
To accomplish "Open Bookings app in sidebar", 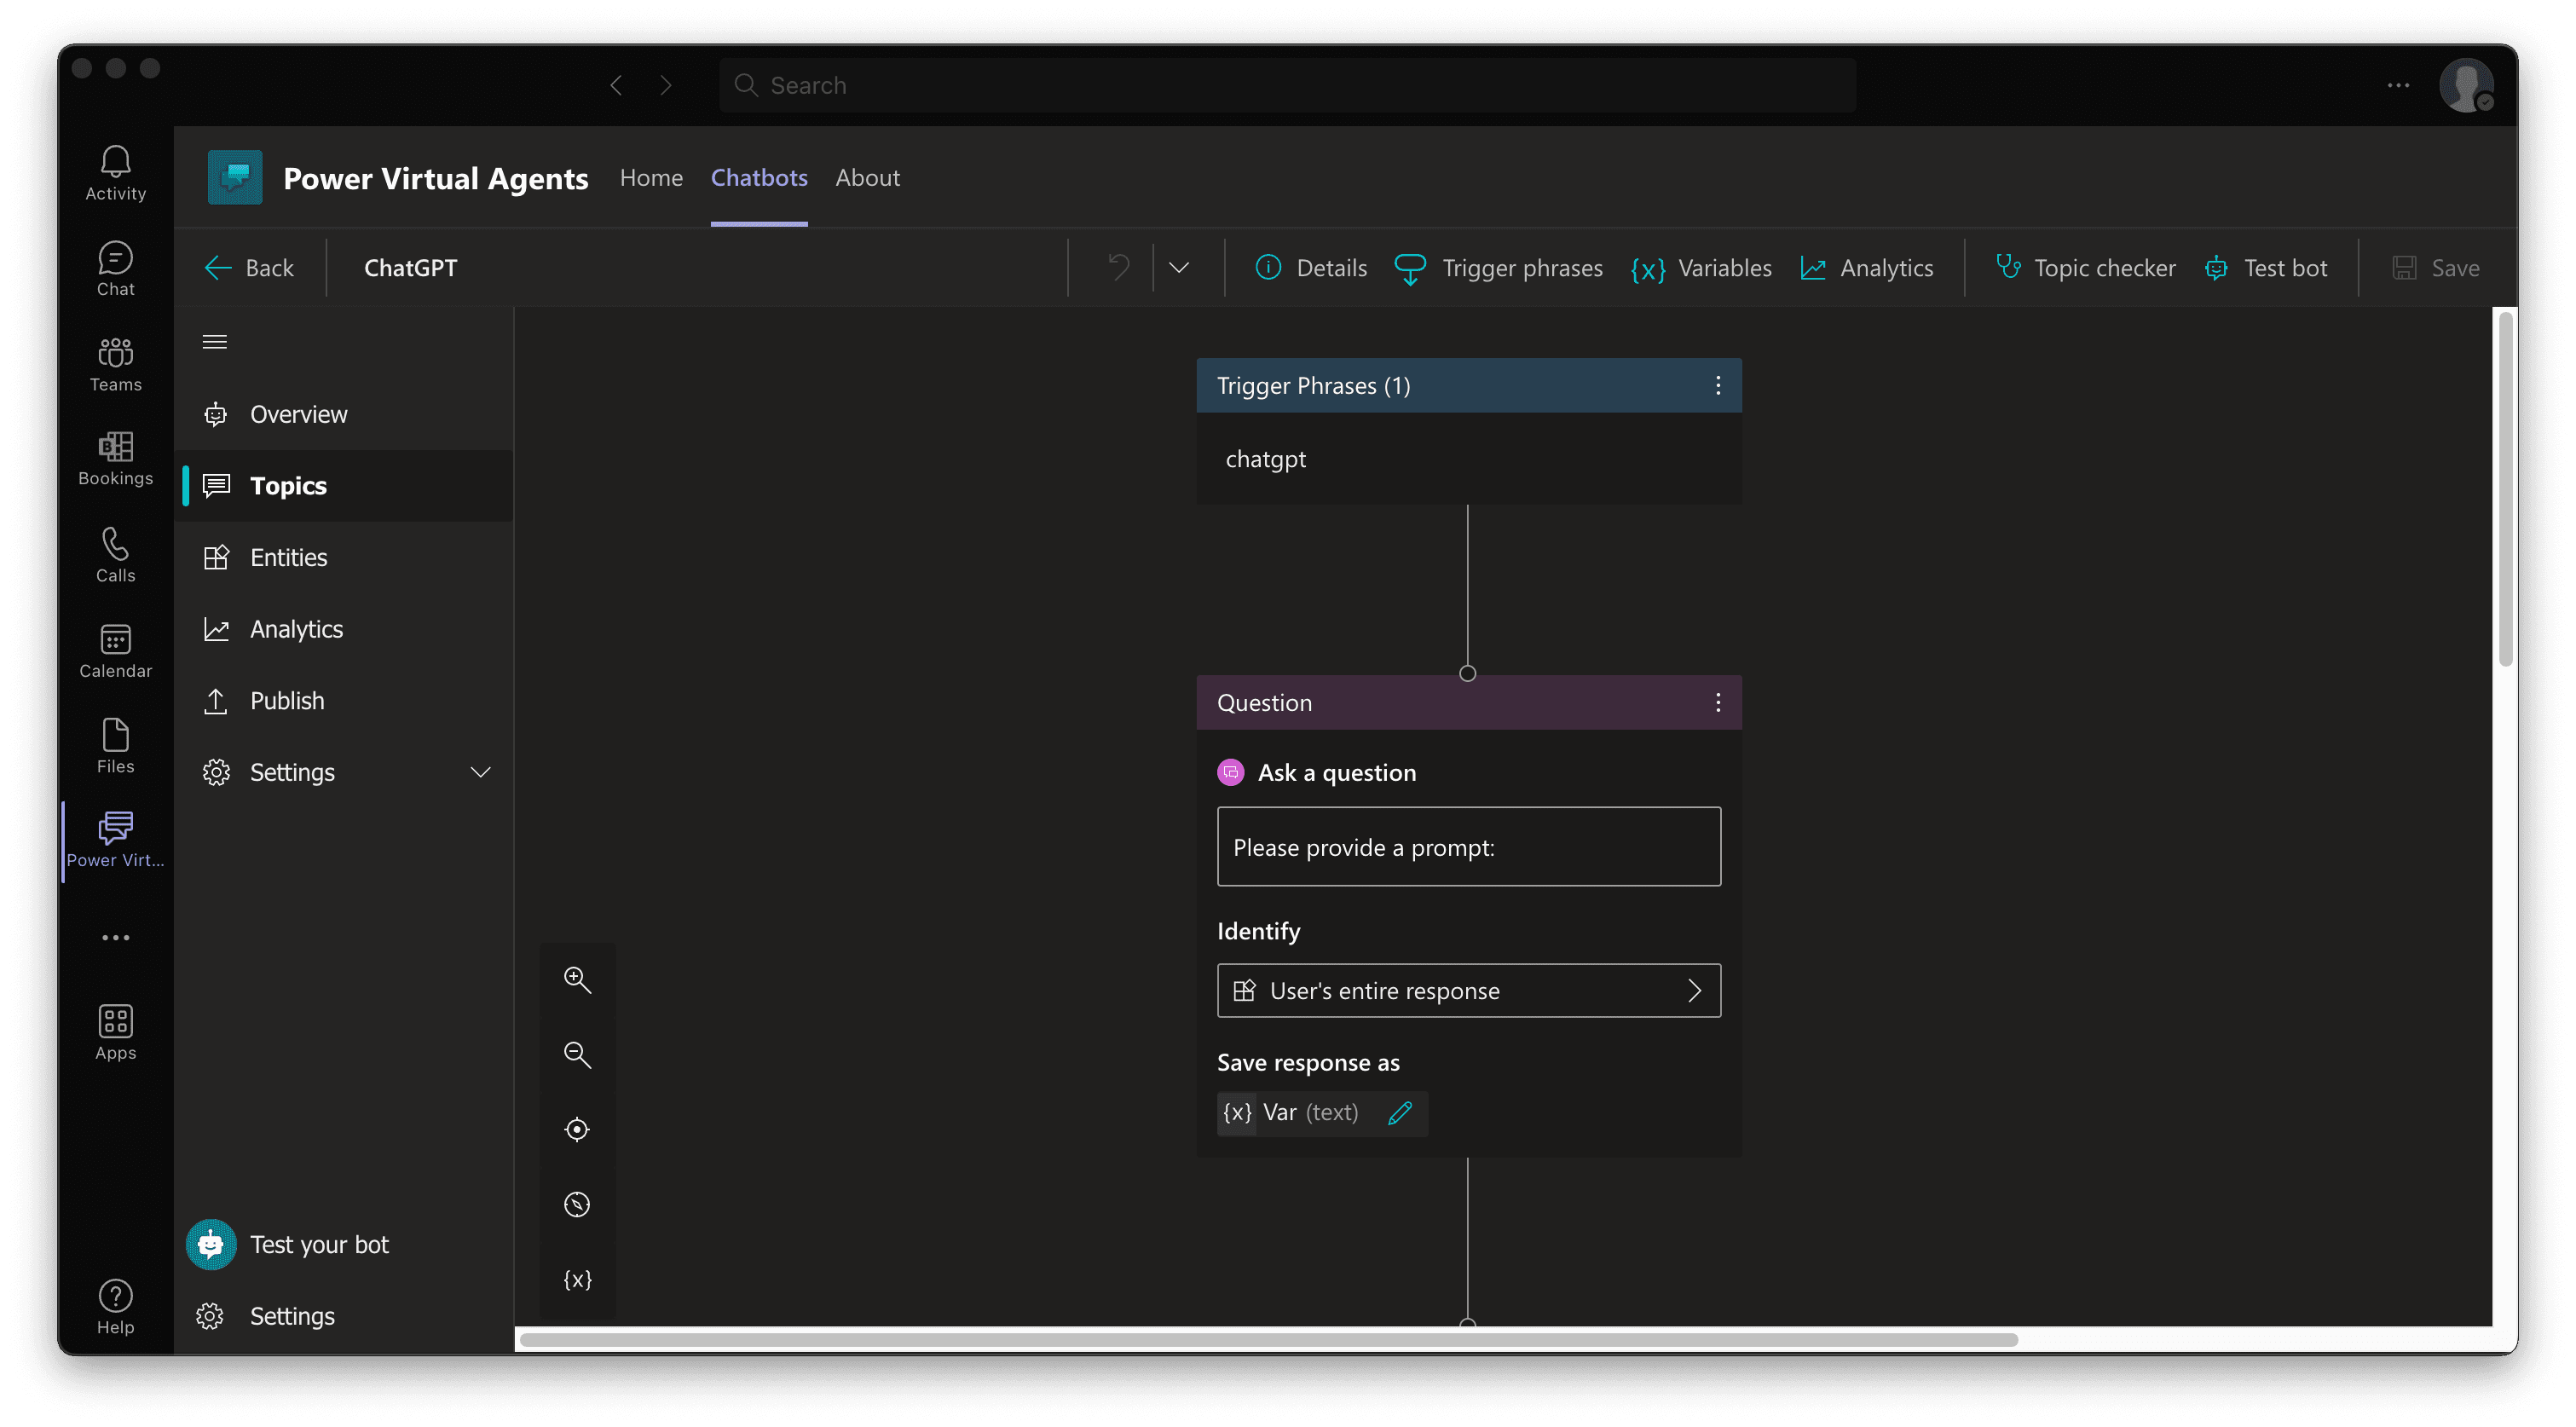I will [115, 460].
